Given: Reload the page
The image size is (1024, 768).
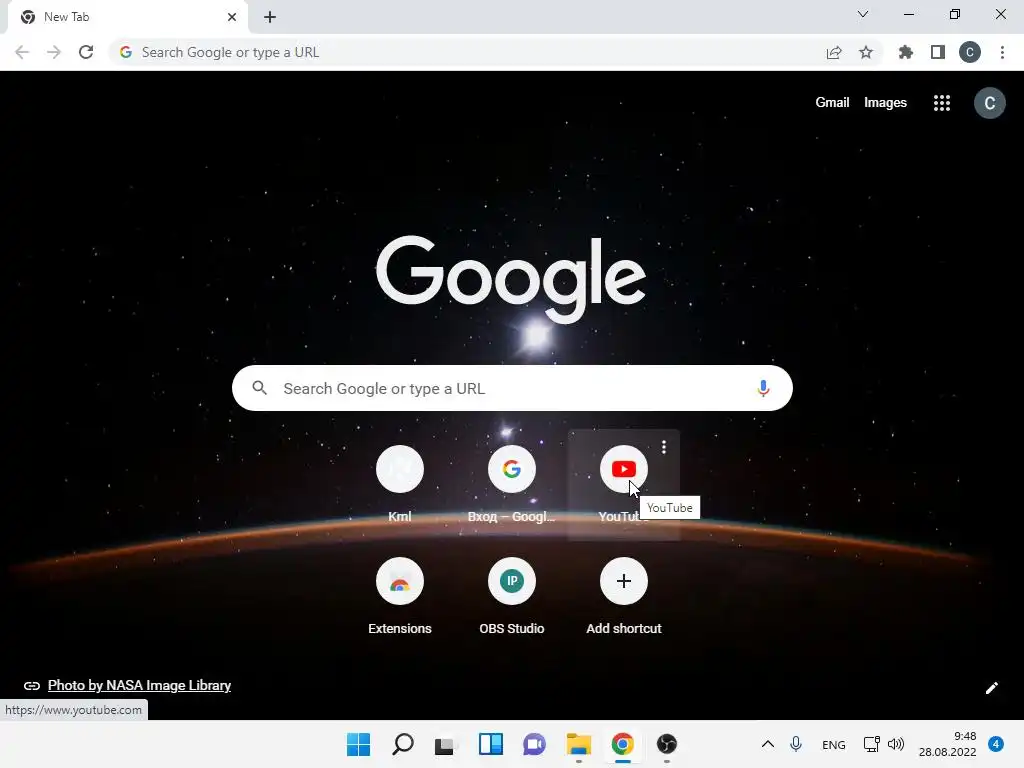Looking at the screenshot, I should pos(86,52).
